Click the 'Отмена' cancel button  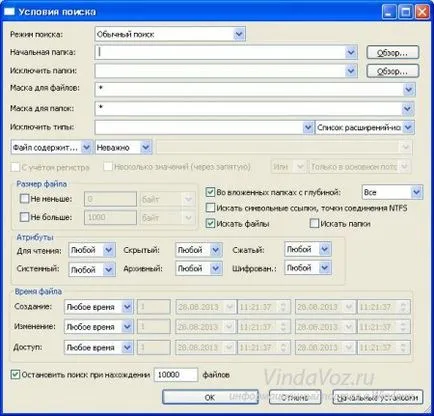tap(295, 397)
